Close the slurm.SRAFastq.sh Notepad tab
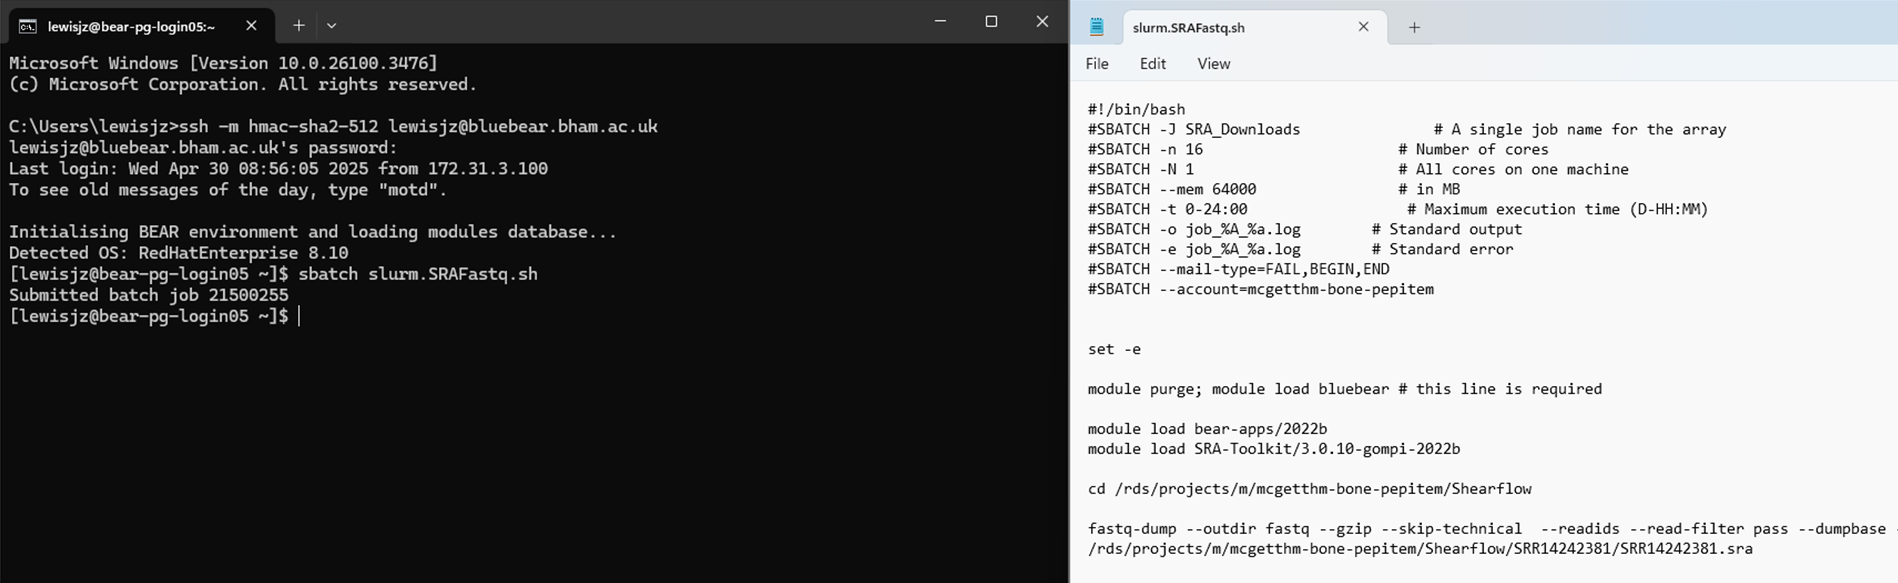 tap(1363, 27)
